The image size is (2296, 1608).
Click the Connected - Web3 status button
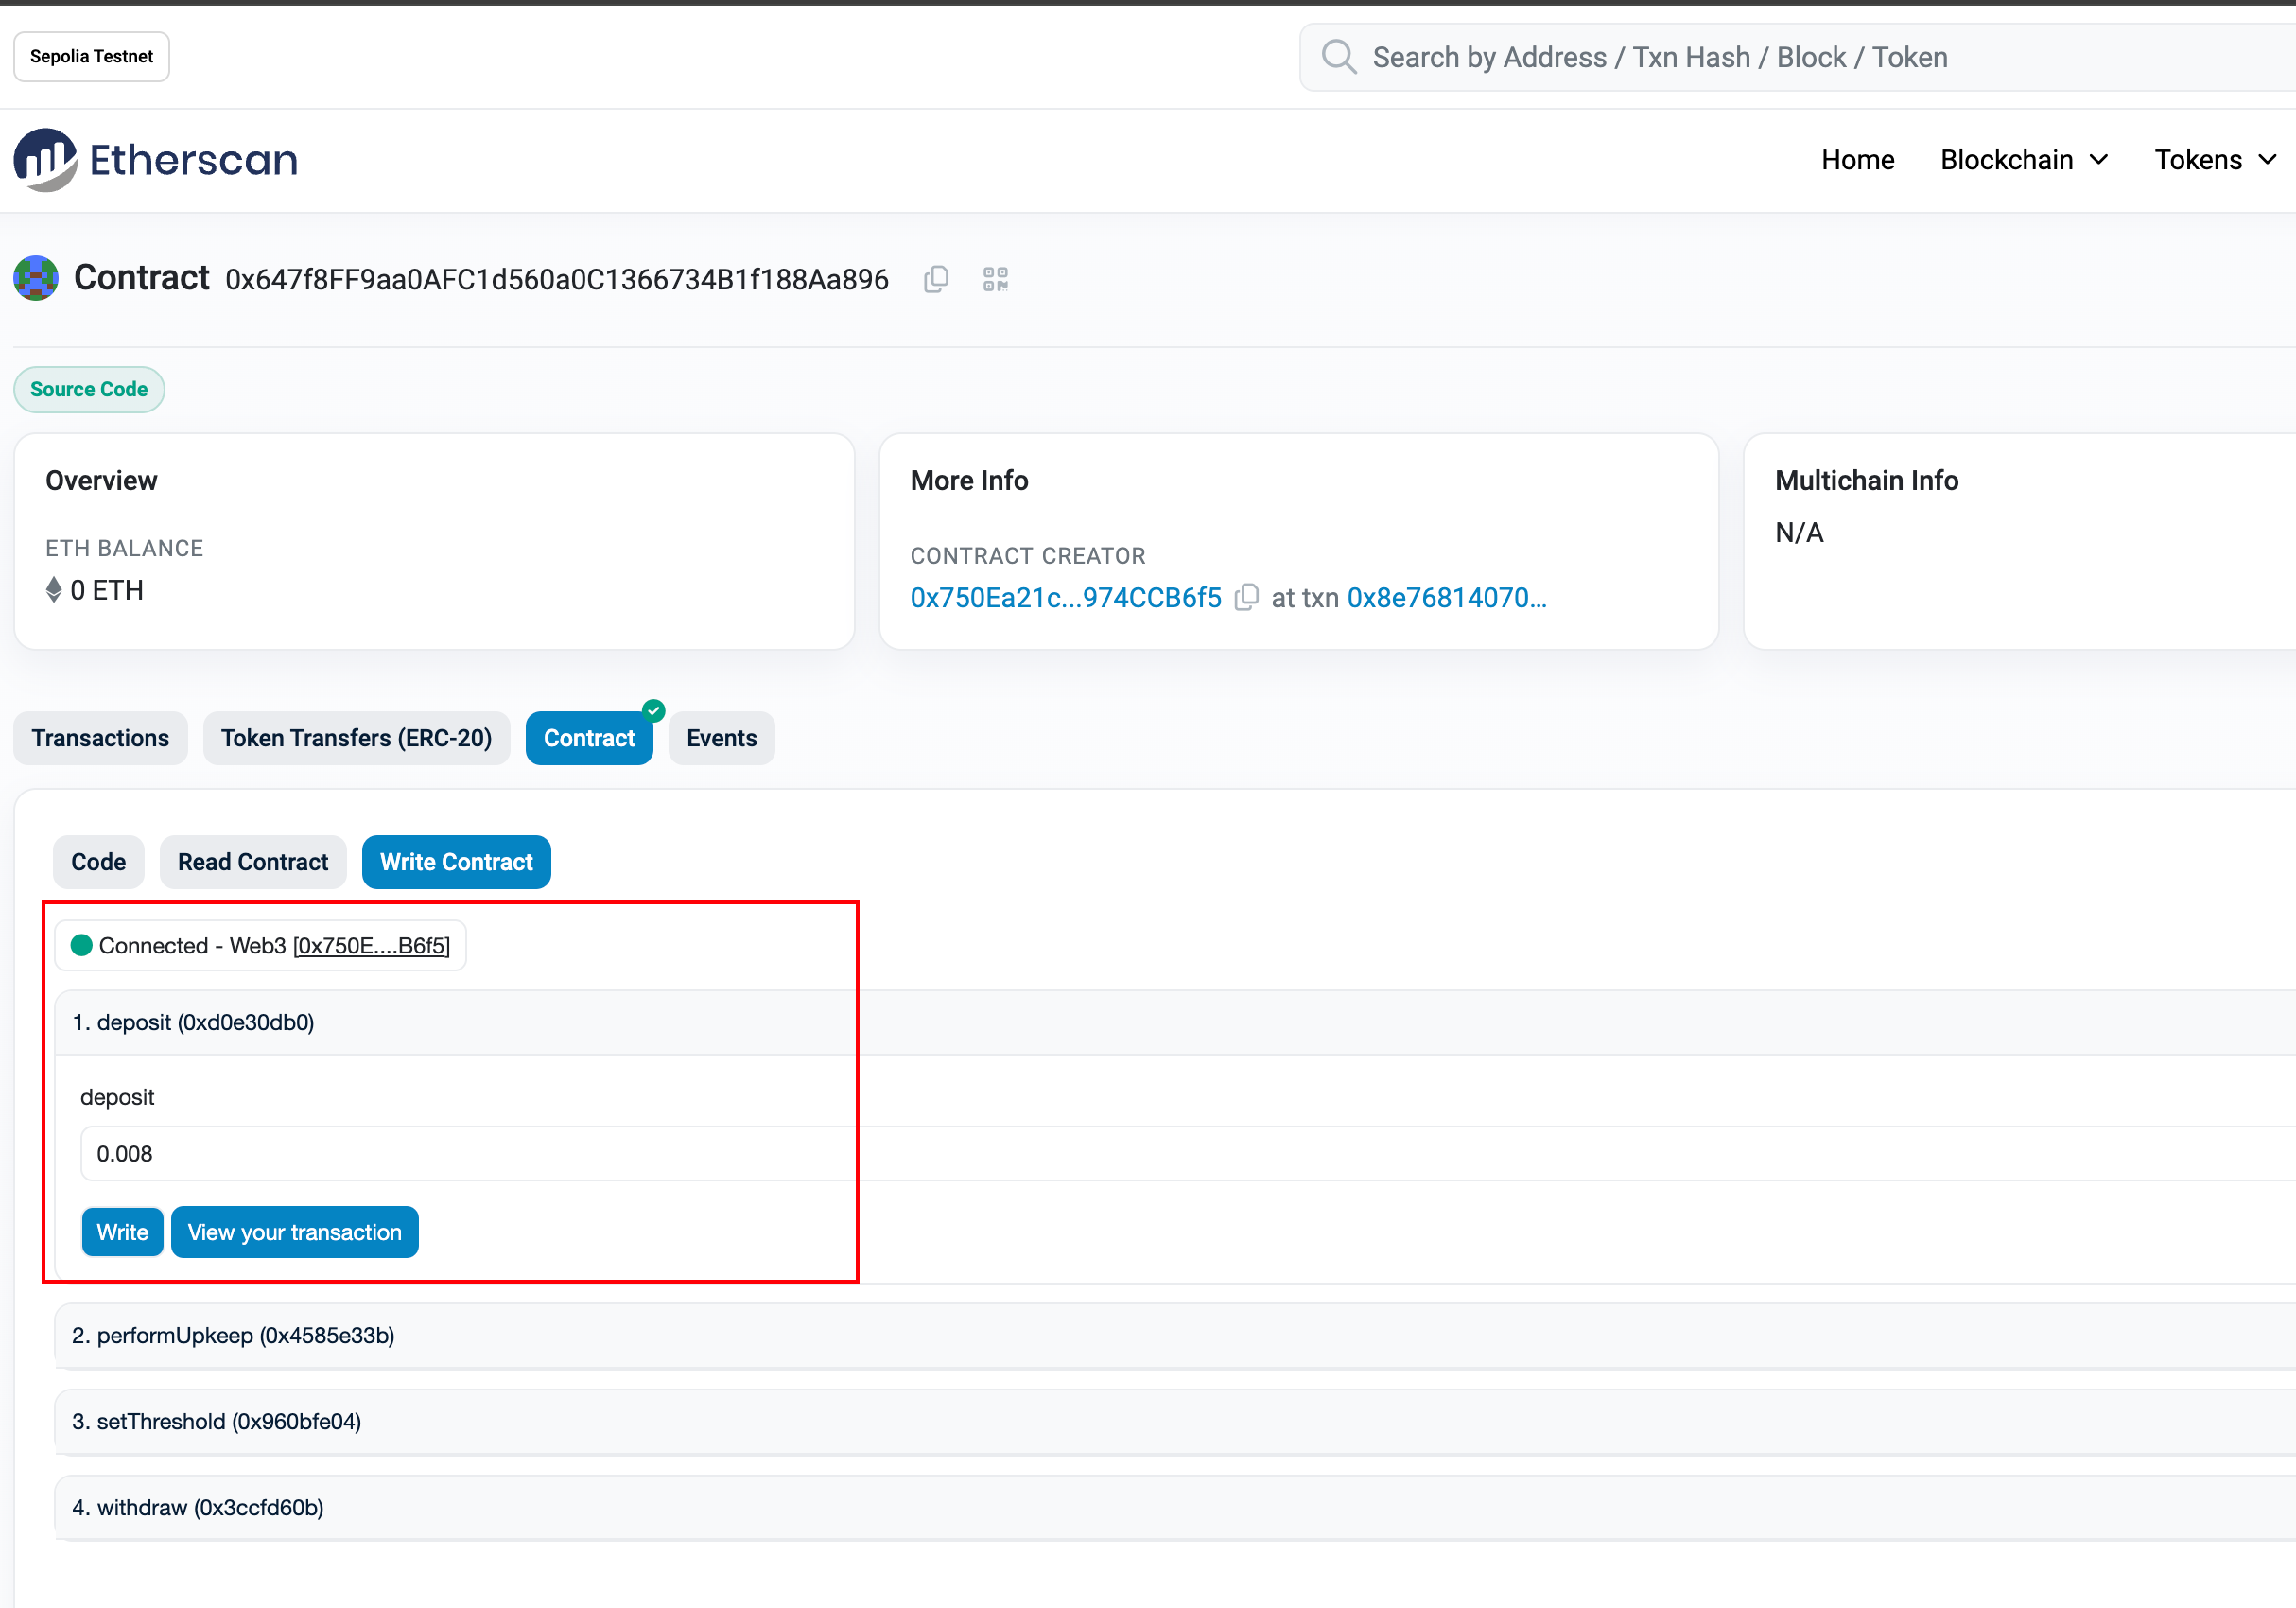(x=260, y=945)
